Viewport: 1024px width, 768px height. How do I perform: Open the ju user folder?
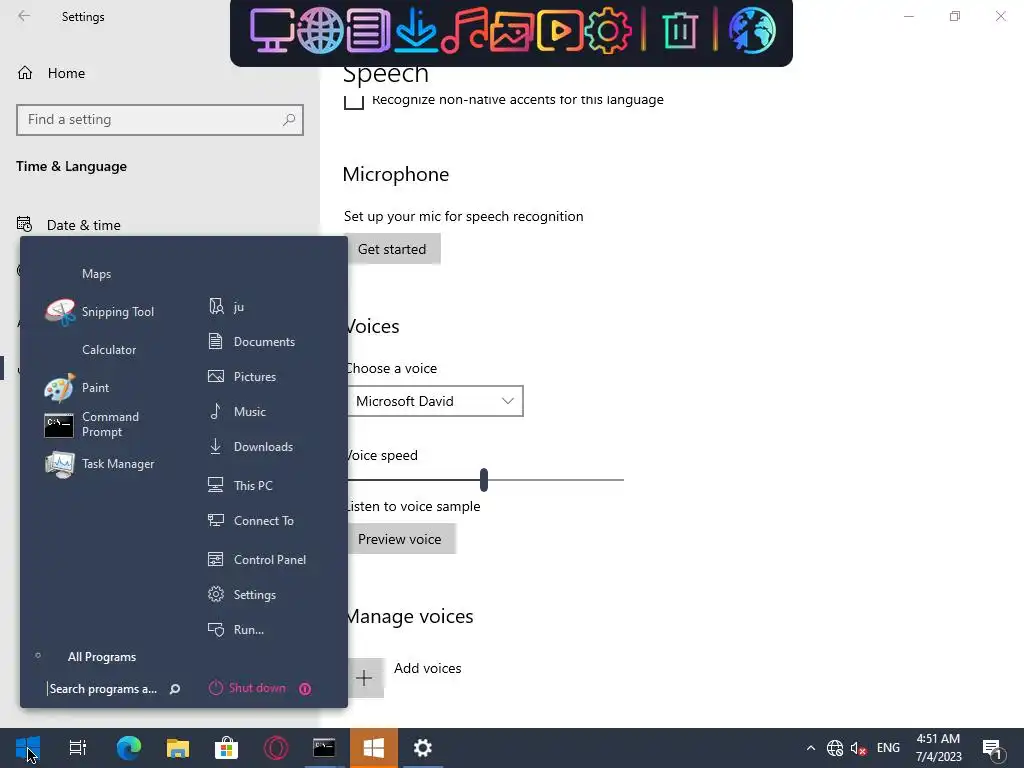click(226, 306)
